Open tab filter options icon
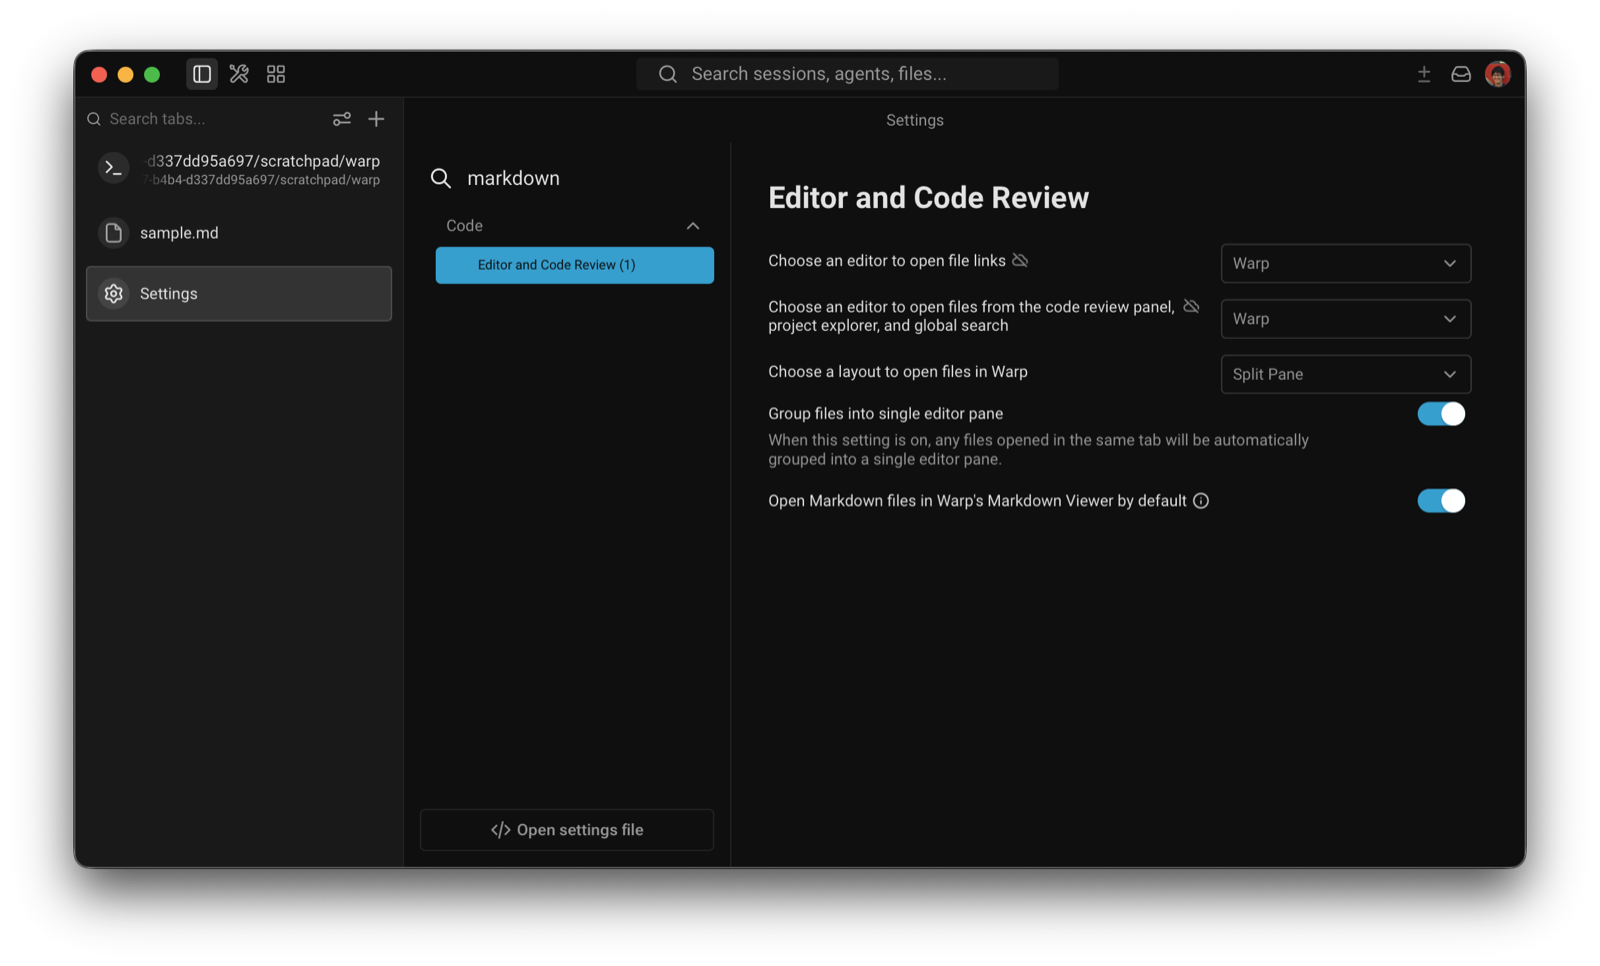This screenshot has width=1600, height=966. pyautogui.click(x=342, y=119)
